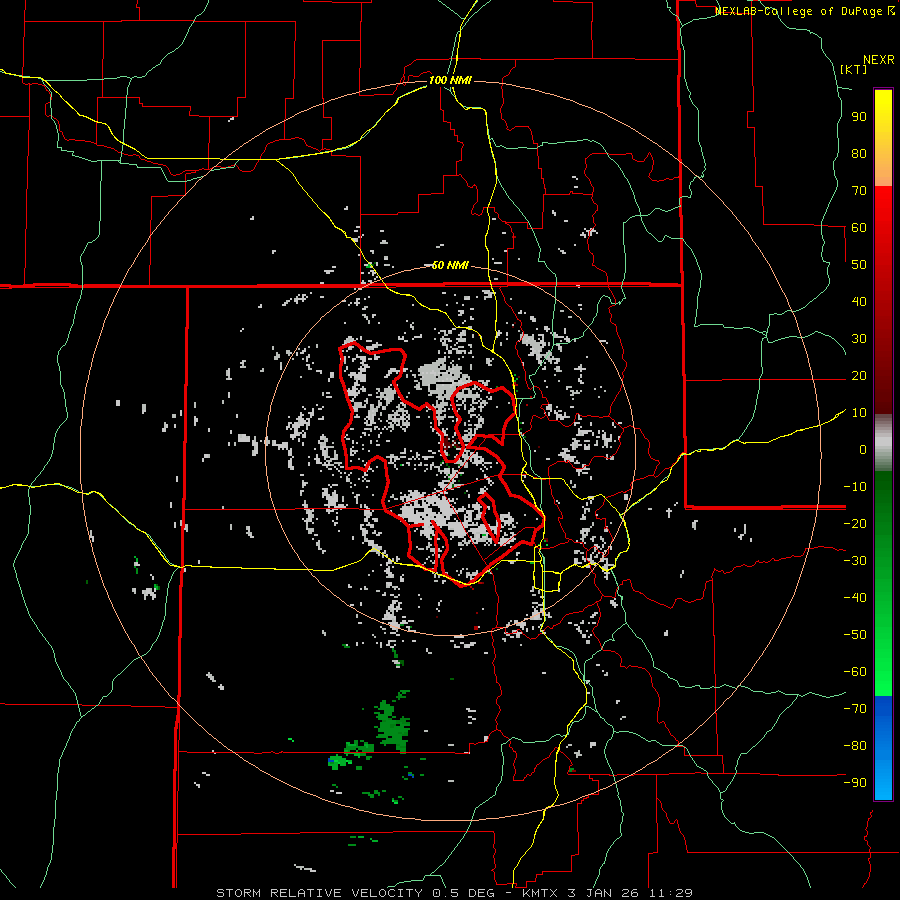Click the large green velocity patch south of the radar
The width and height of the screenshot is (900, 900).
tap(391, 725)
